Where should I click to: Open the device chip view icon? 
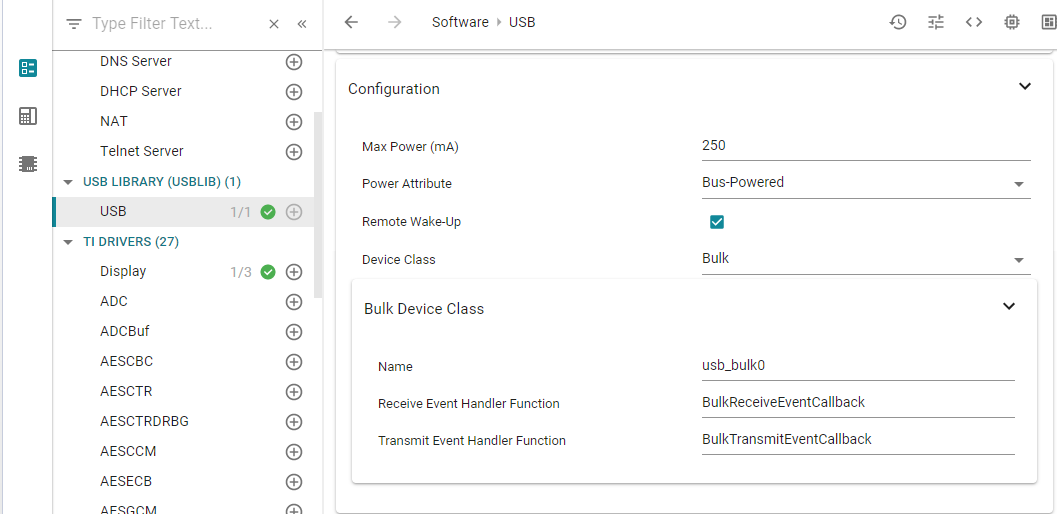point(1012,22)
